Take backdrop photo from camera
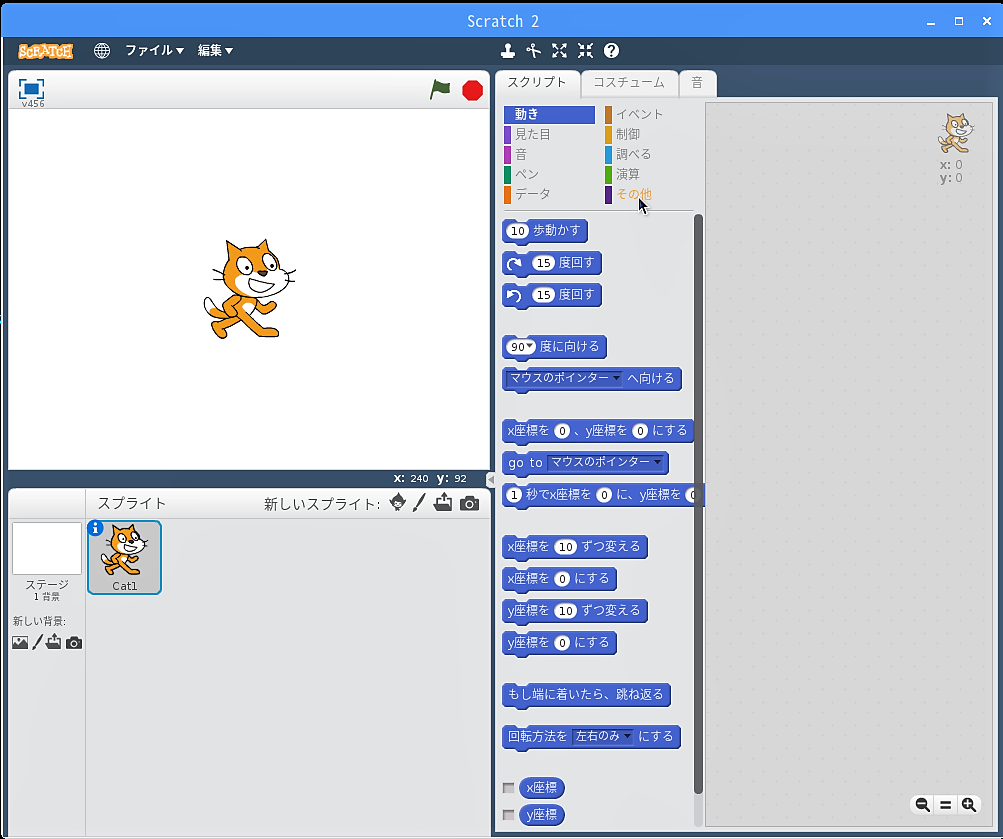Screen dimensions: 1003x839 click(74, 643)
